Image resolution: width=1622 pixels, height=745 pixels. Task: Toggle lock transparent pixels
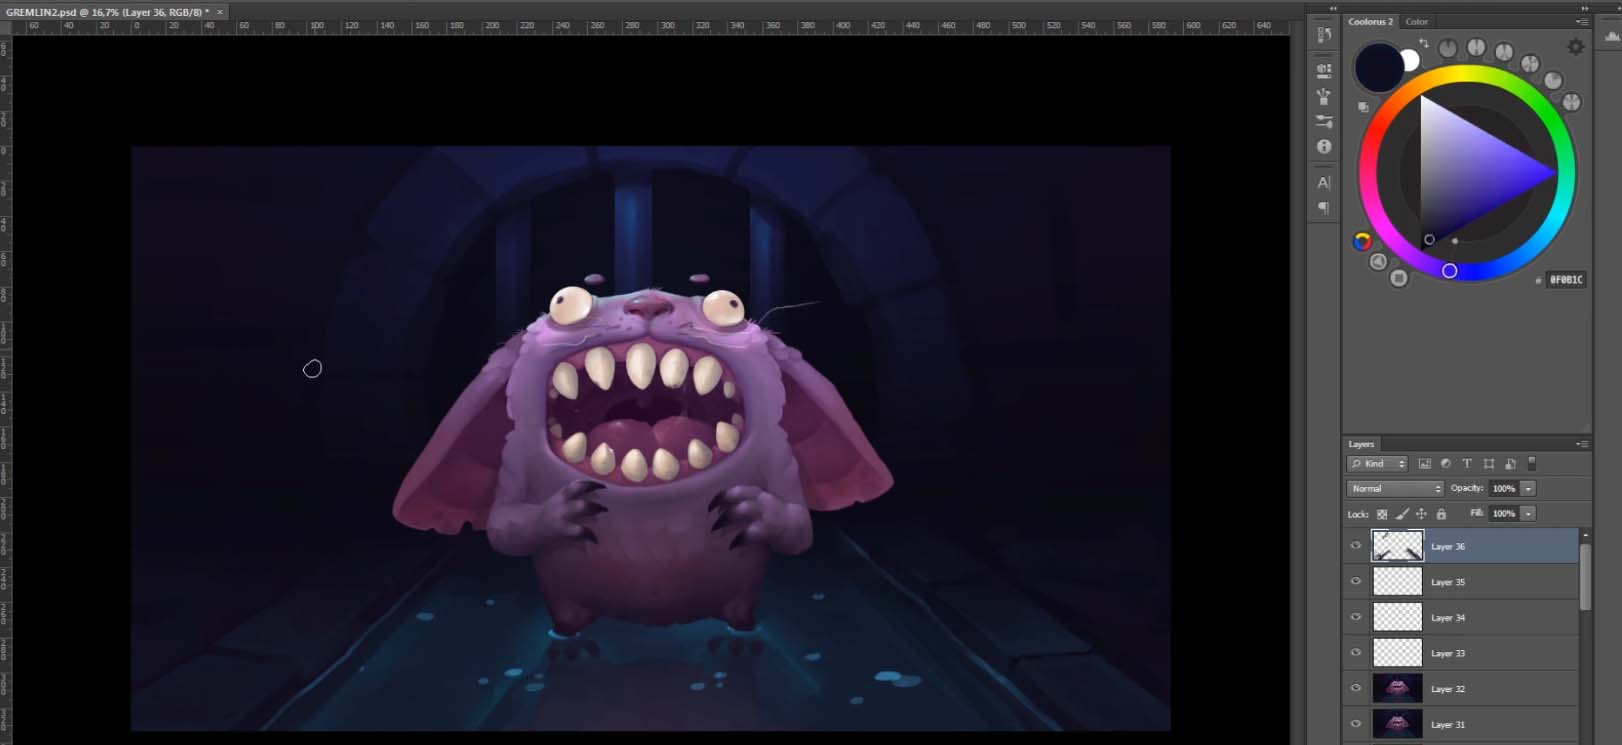[x=1382, y=514]
